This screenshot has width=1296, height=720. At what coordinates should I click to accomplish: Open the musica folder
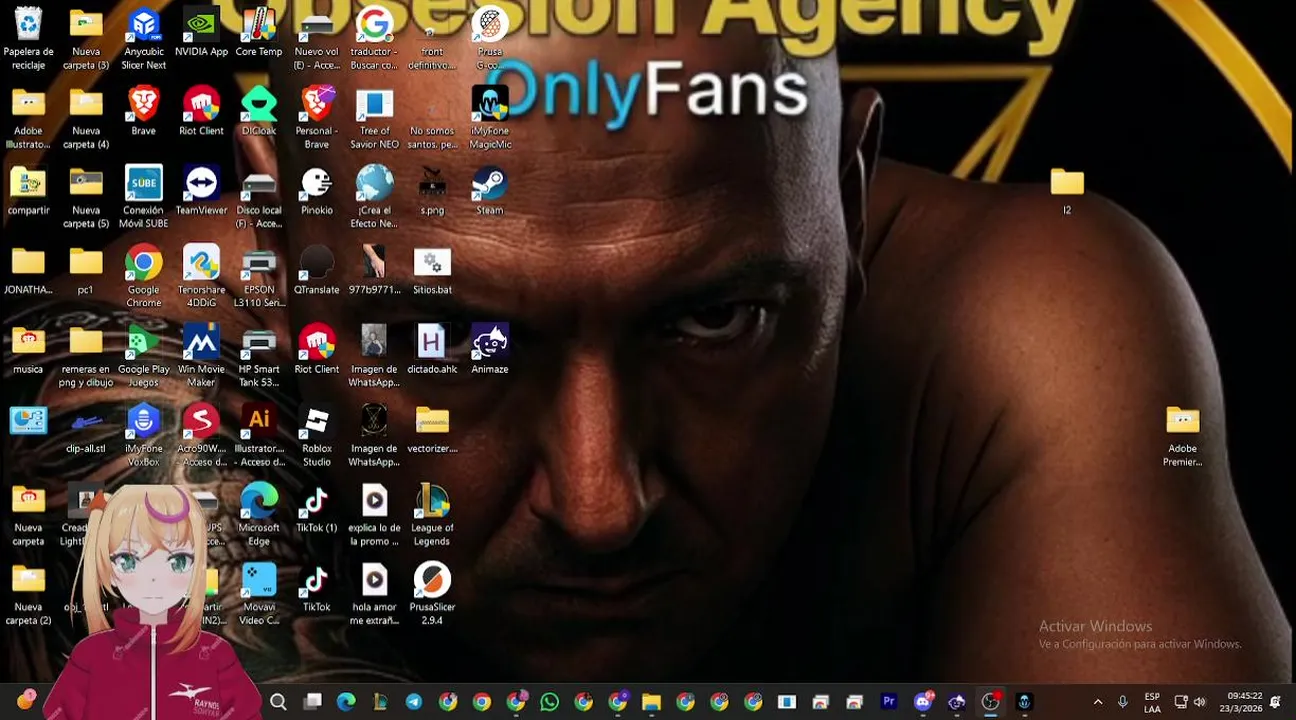28,350
